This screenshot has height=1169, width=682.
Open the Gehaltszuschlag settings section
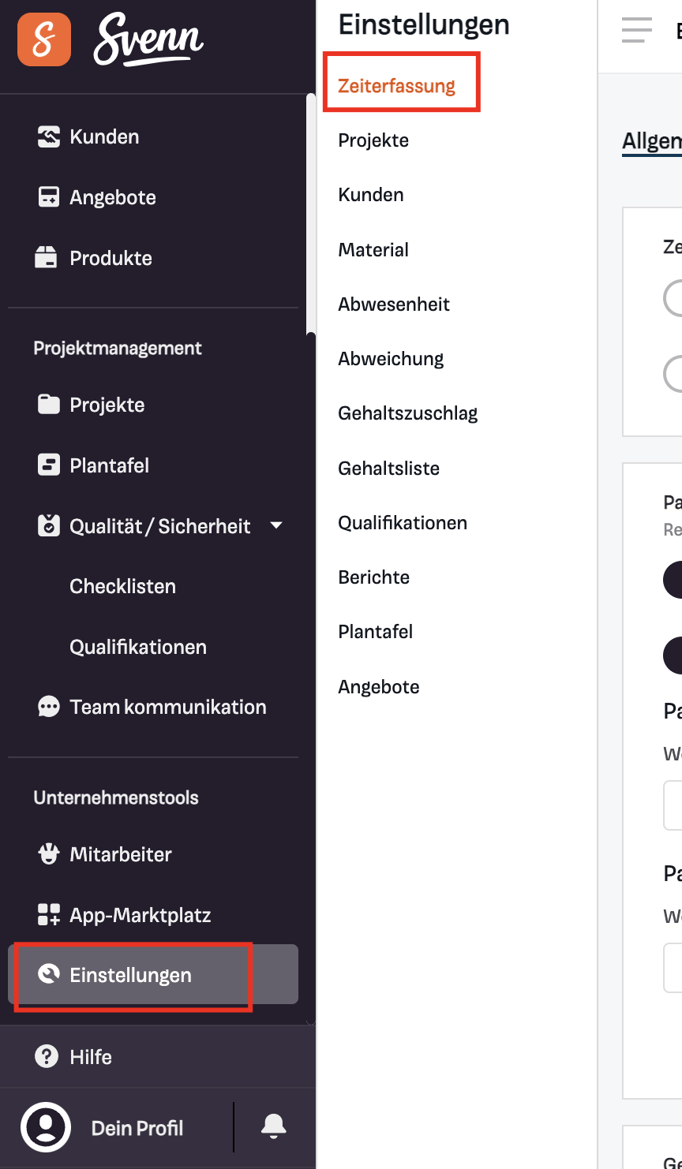(x=408, y=413)
